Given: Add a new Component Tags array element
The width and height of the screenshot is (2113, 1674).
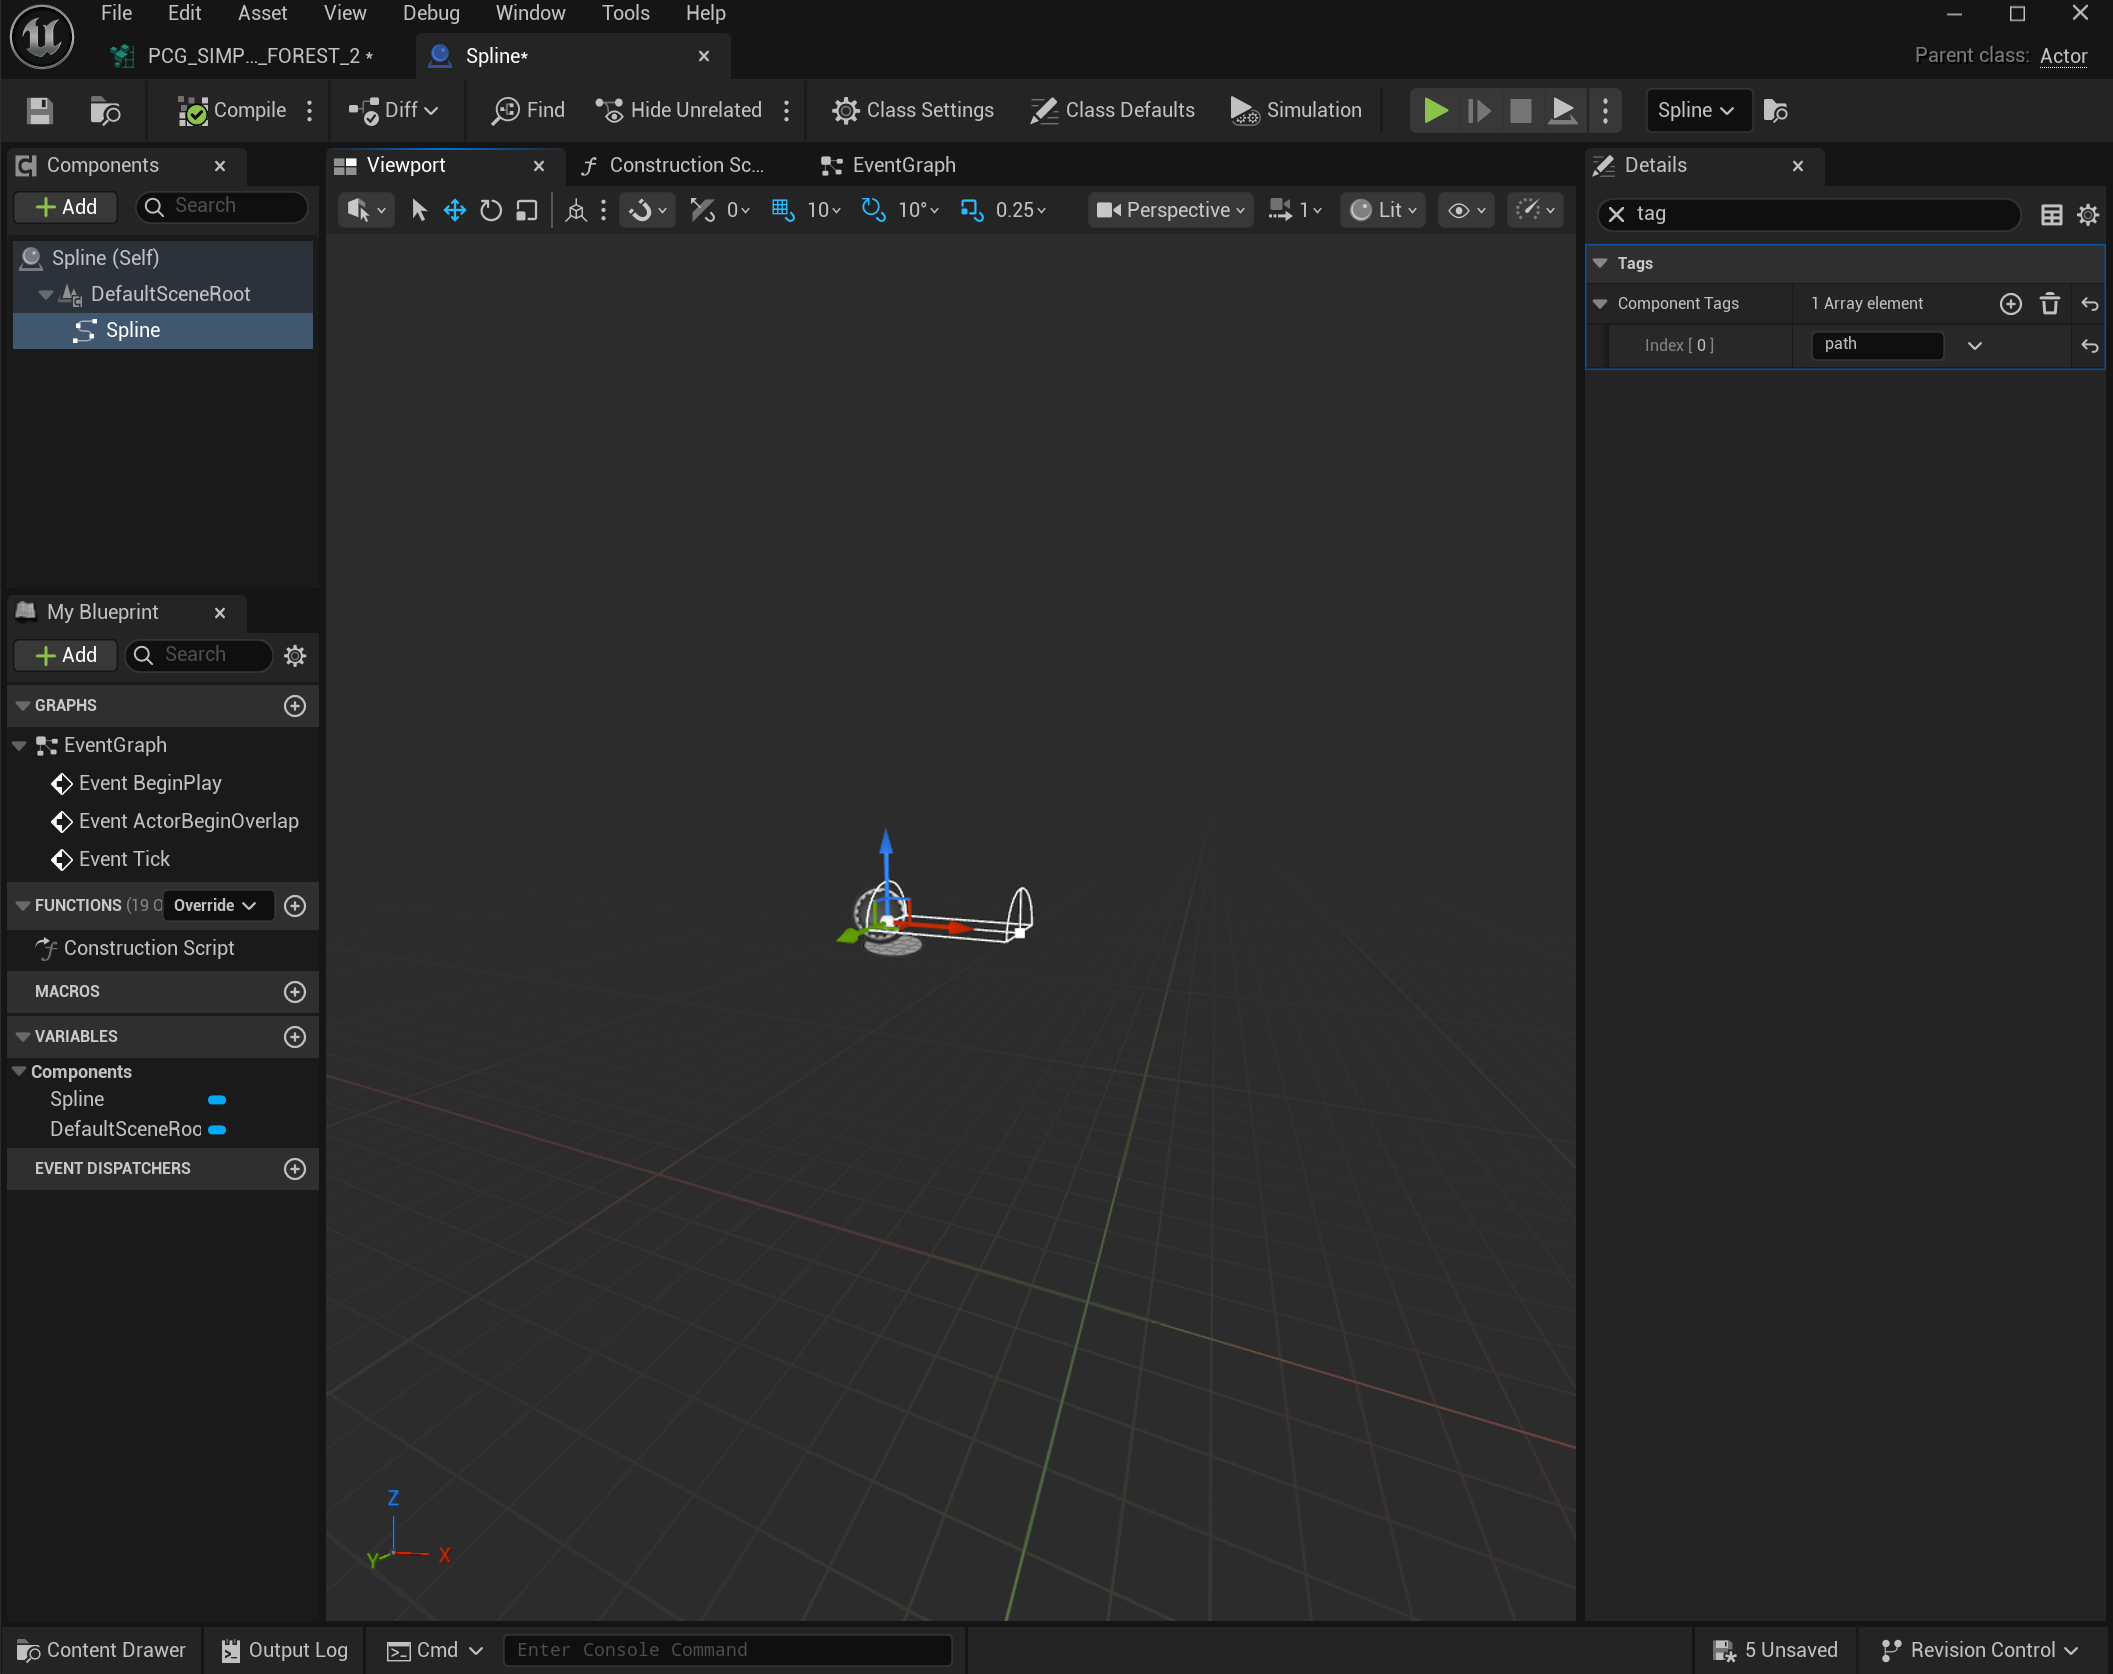Looking at the screenshot, I should (2010, 304).
